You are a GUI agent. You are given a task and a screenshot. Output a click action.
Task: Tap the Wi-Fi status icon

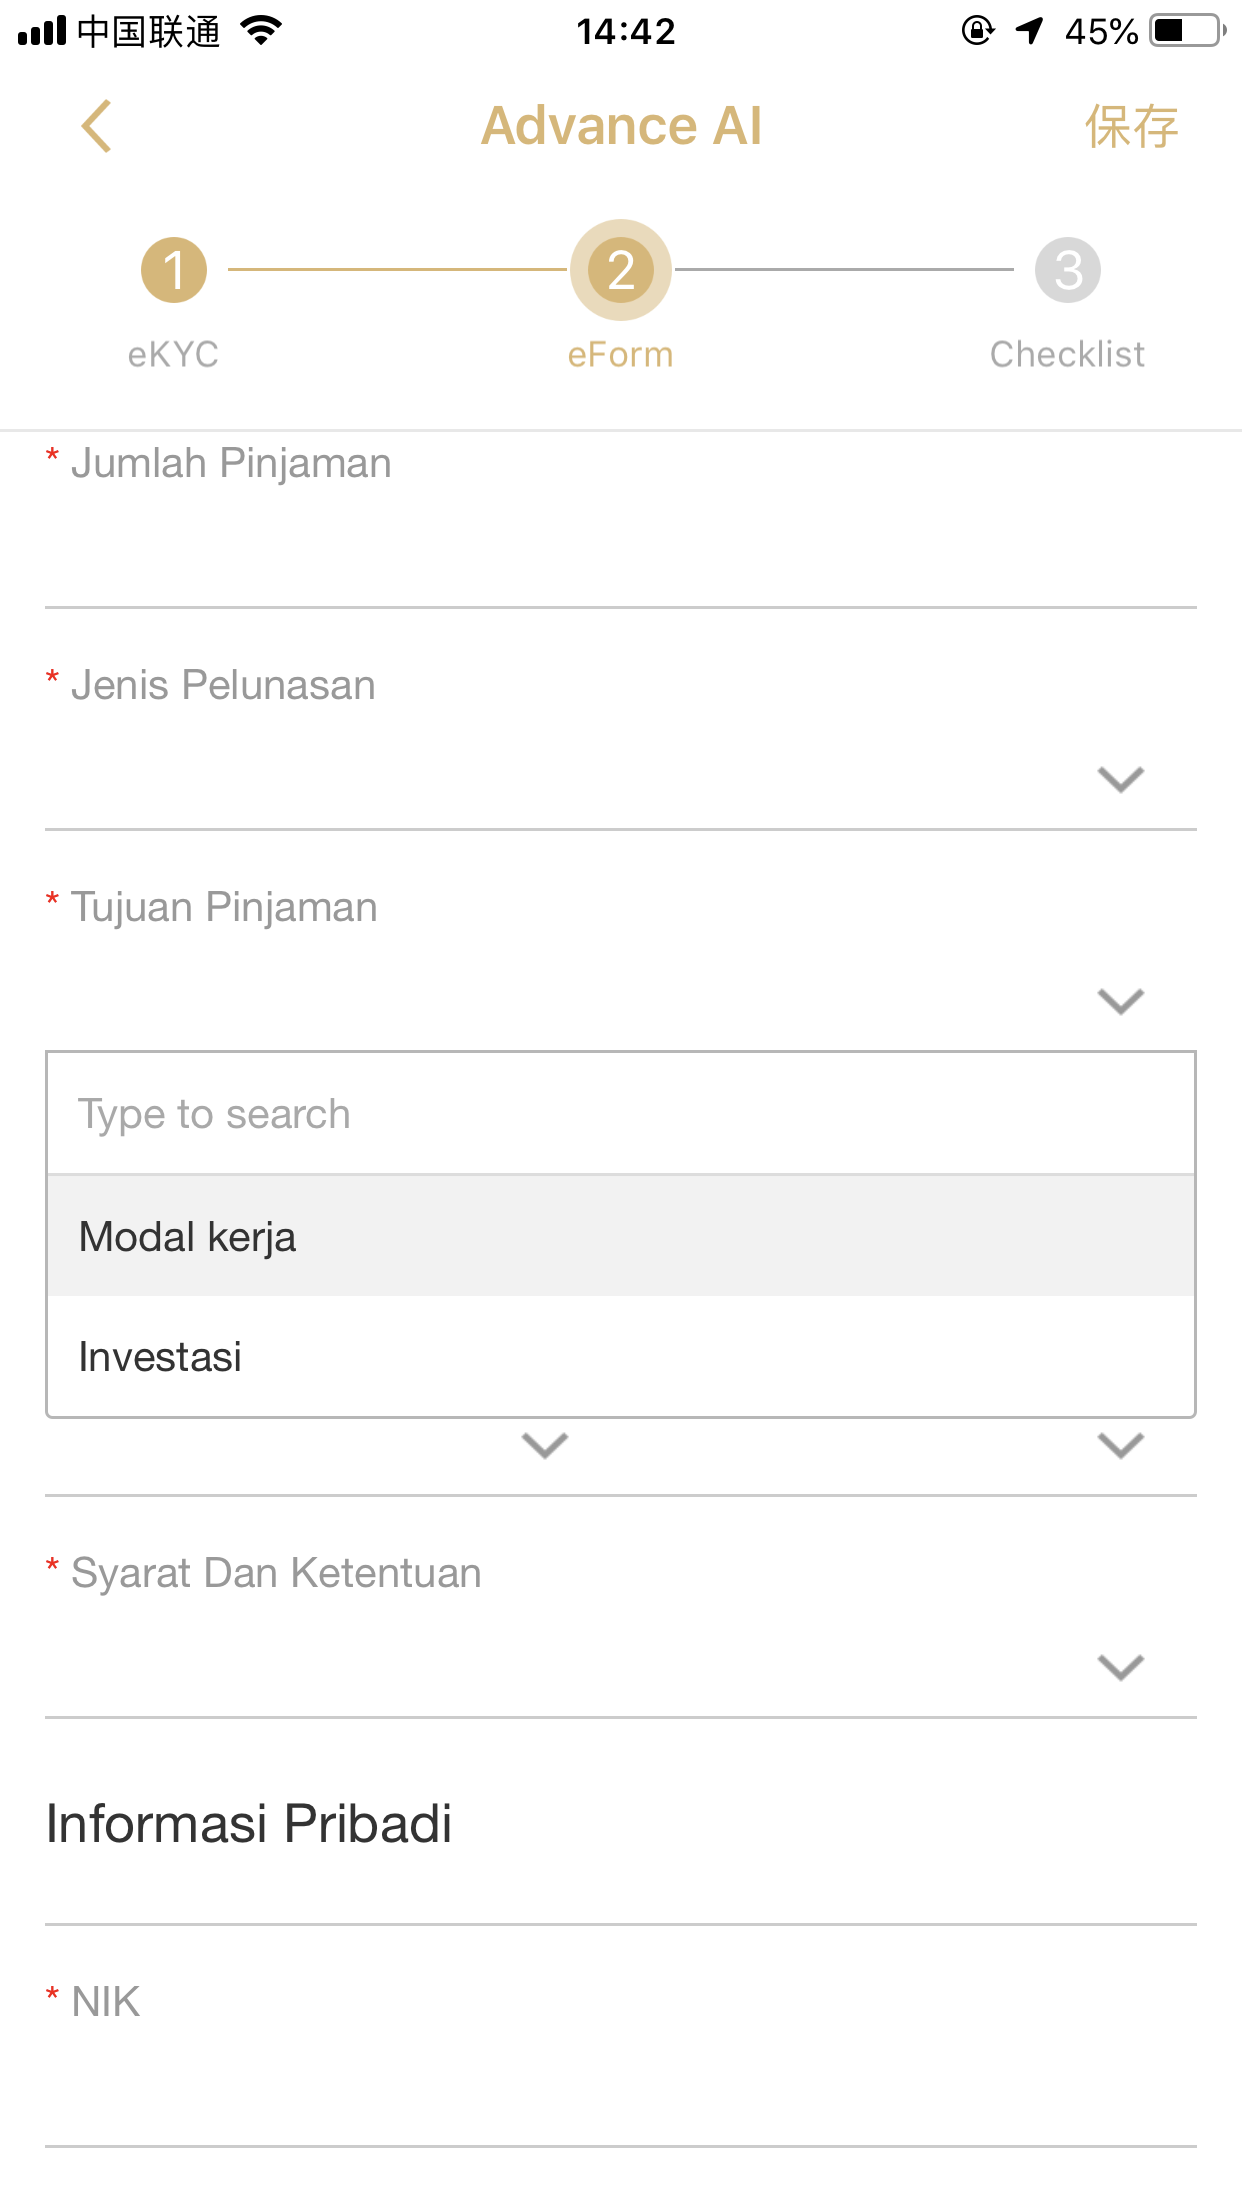pos(262,31)
